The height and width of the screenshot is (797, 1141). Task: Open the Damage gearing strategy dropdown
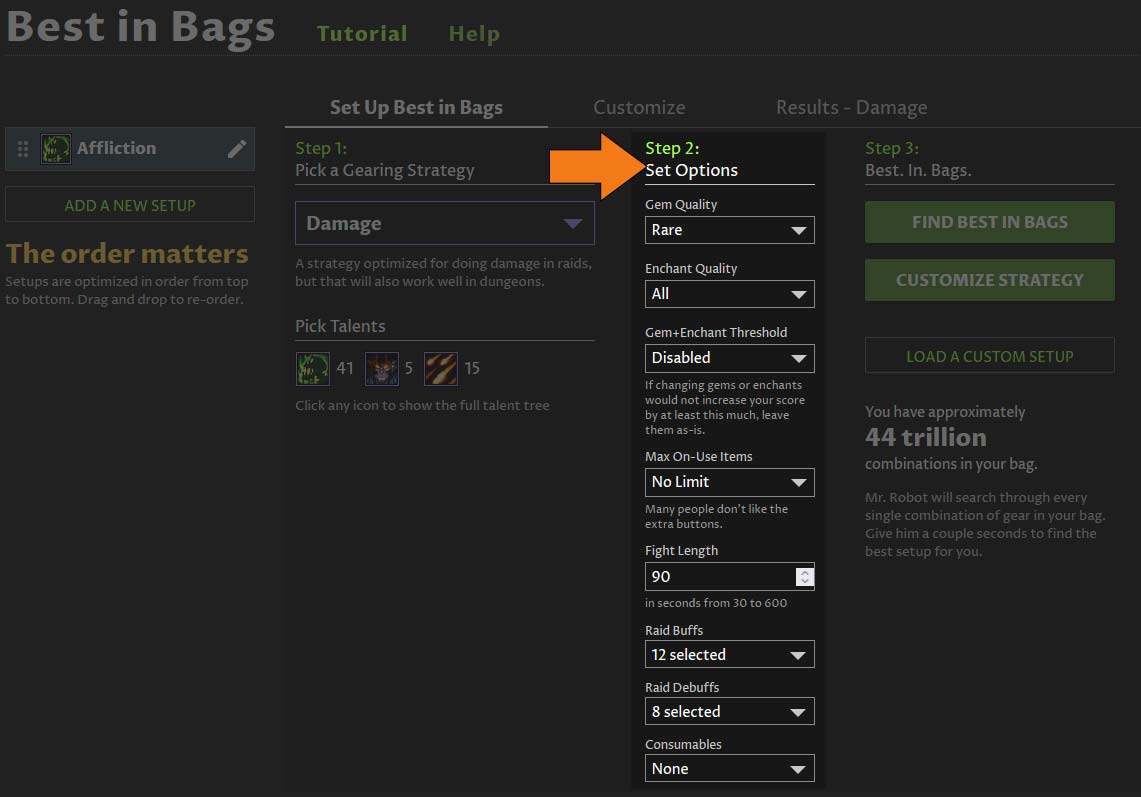point(444,222)
